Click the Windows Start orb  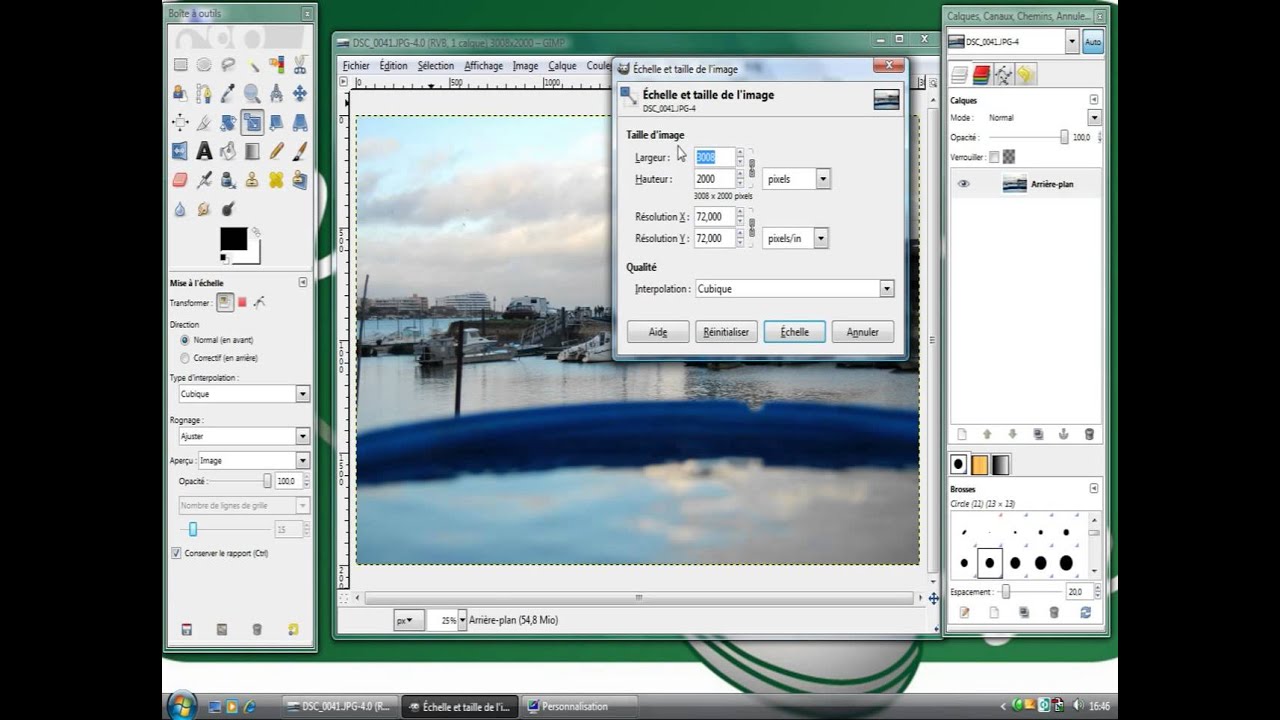pos(182,705)
